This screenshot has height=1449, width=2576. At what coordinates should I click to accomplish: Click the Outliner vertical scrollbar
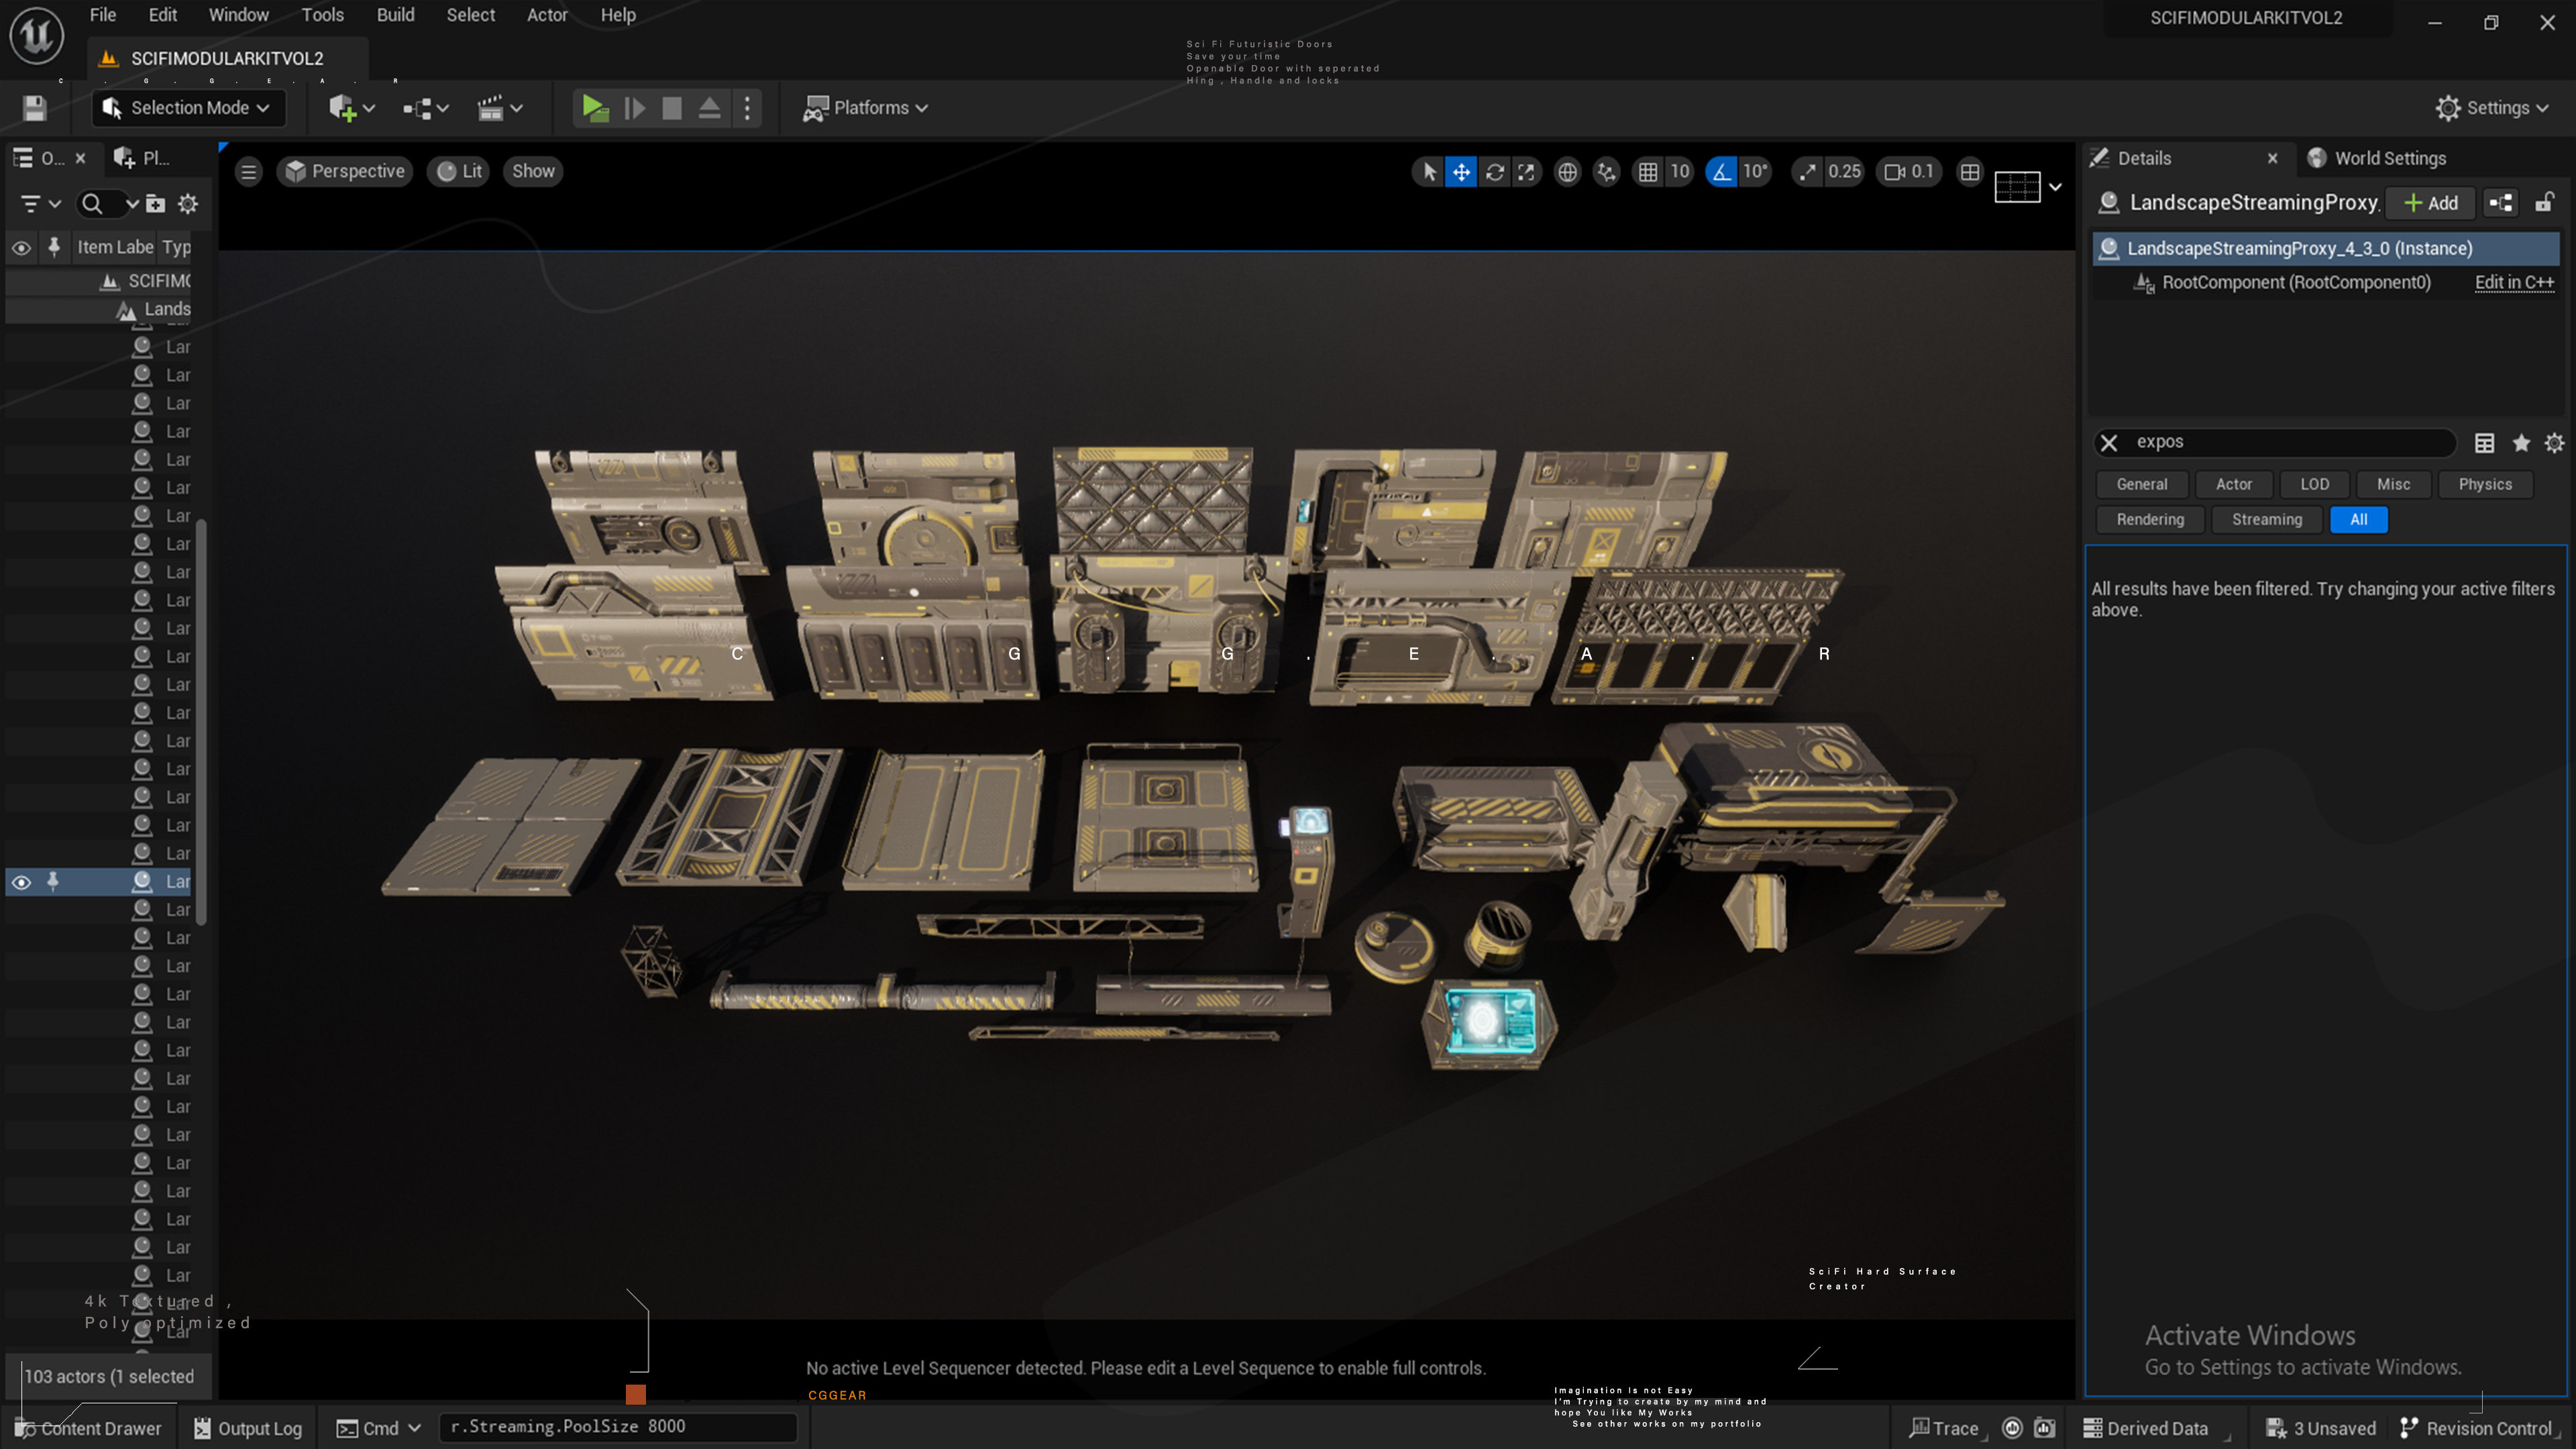pos(201,720)
